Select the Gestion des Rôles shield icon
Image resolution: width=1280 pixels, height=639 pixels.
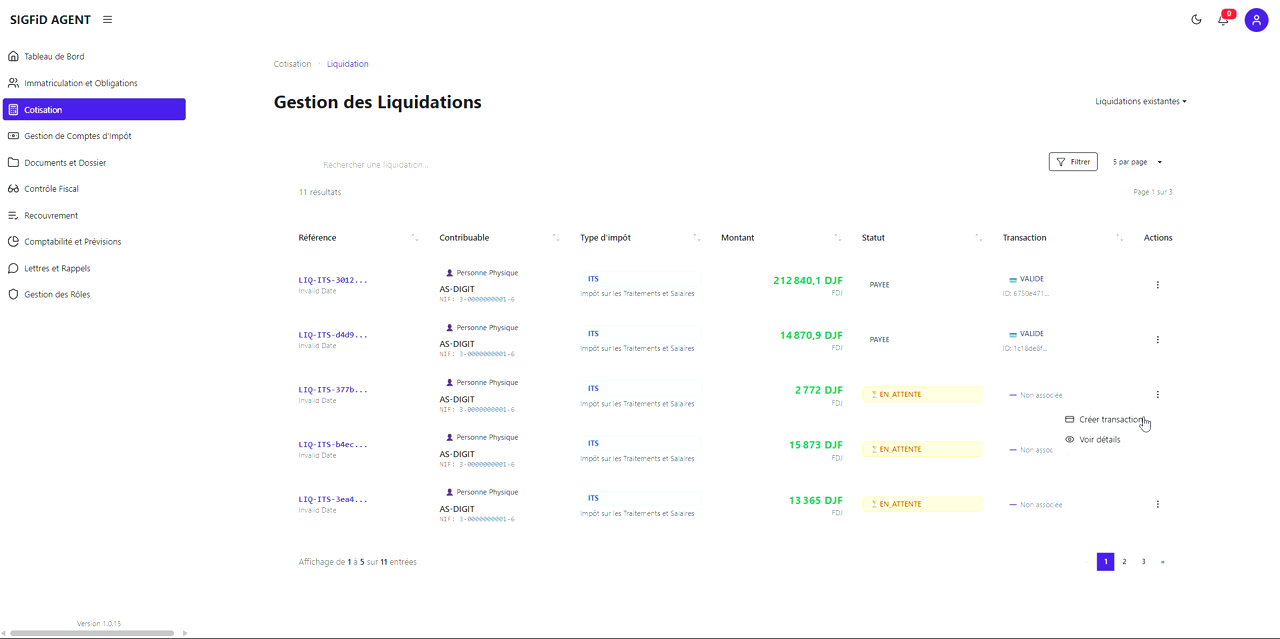(x=11, y=294)
